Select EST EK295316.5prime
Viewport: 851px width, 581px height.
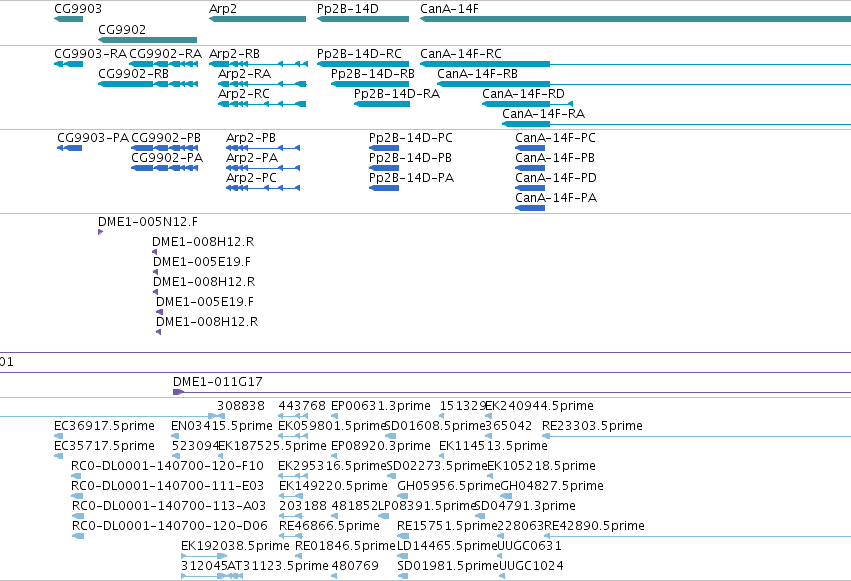[293, 476]
